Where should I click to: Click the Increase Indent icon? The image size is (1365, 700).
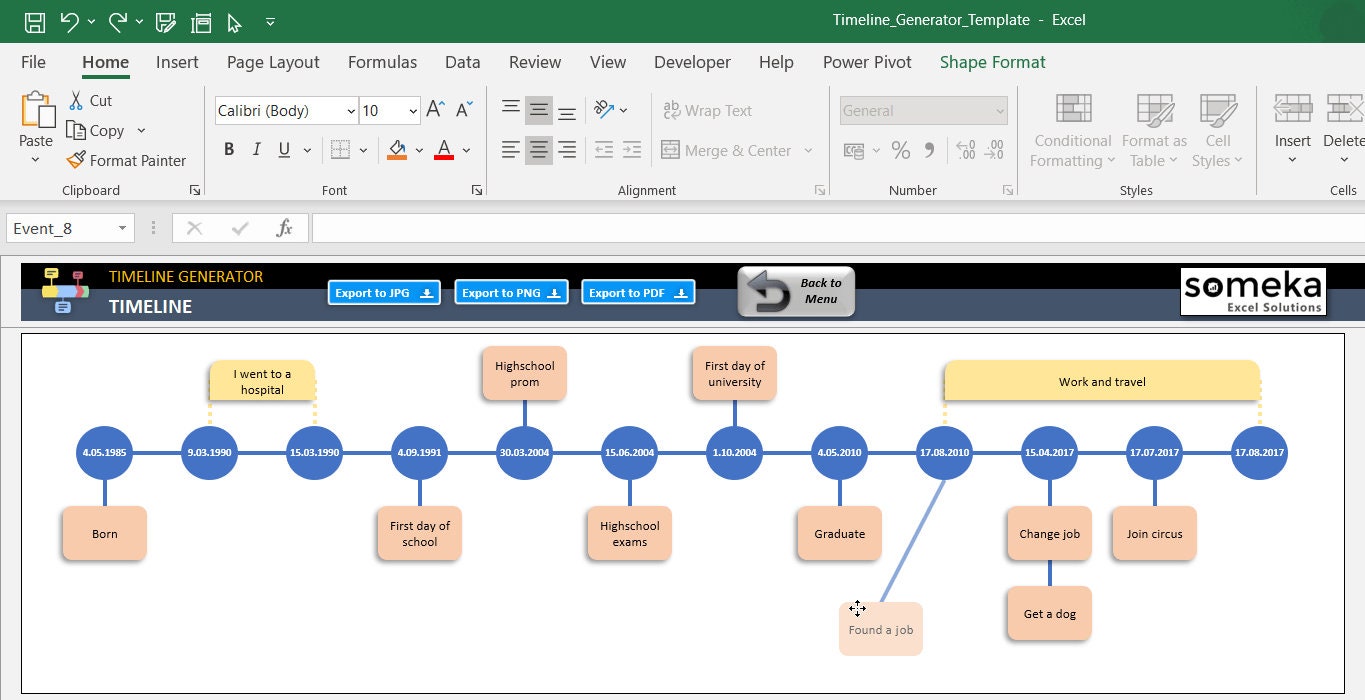pos(632,150)
